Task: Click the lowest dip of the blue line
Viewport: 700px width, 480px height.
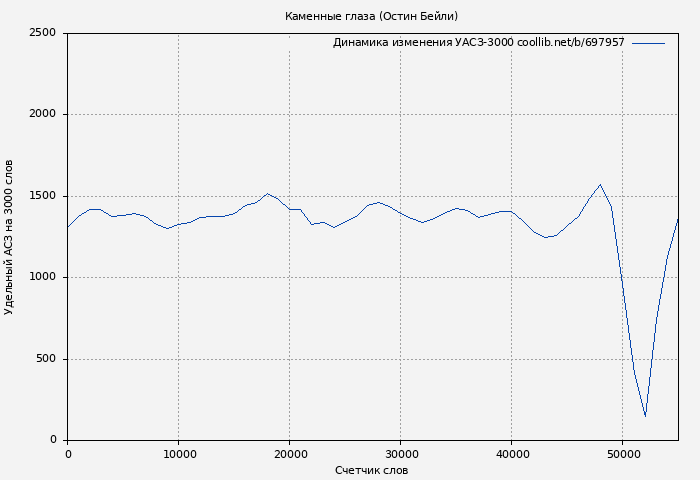Action: (x=645, y=415)
